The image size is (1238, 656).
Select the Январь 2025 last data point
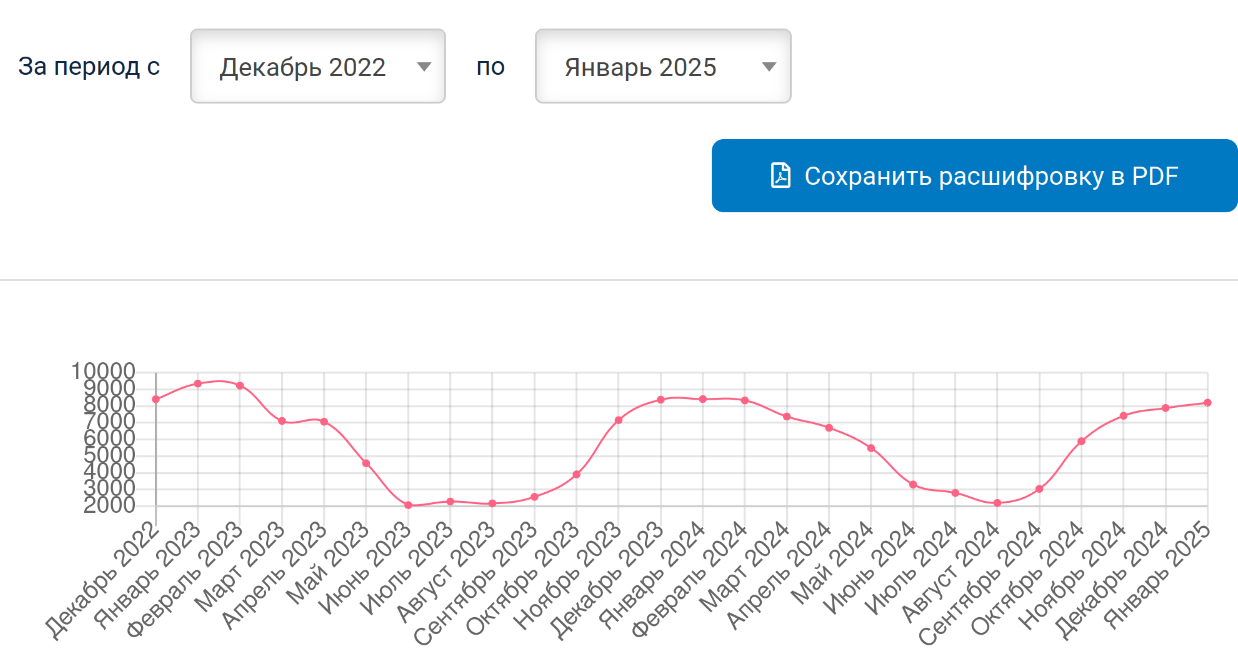pos(1208,402)
